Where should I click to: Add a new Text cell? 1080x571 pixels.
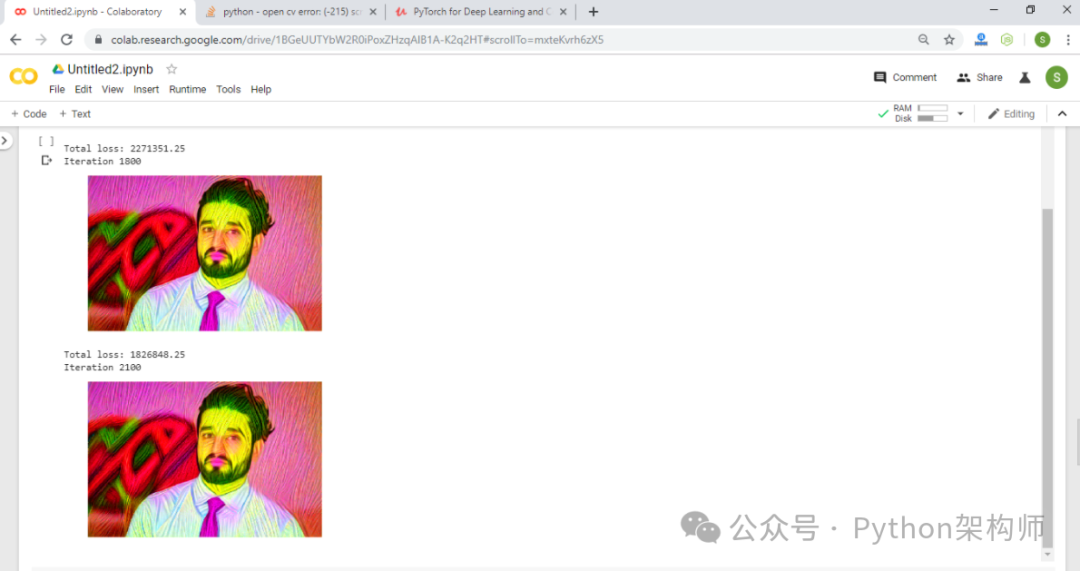point(75,114)
